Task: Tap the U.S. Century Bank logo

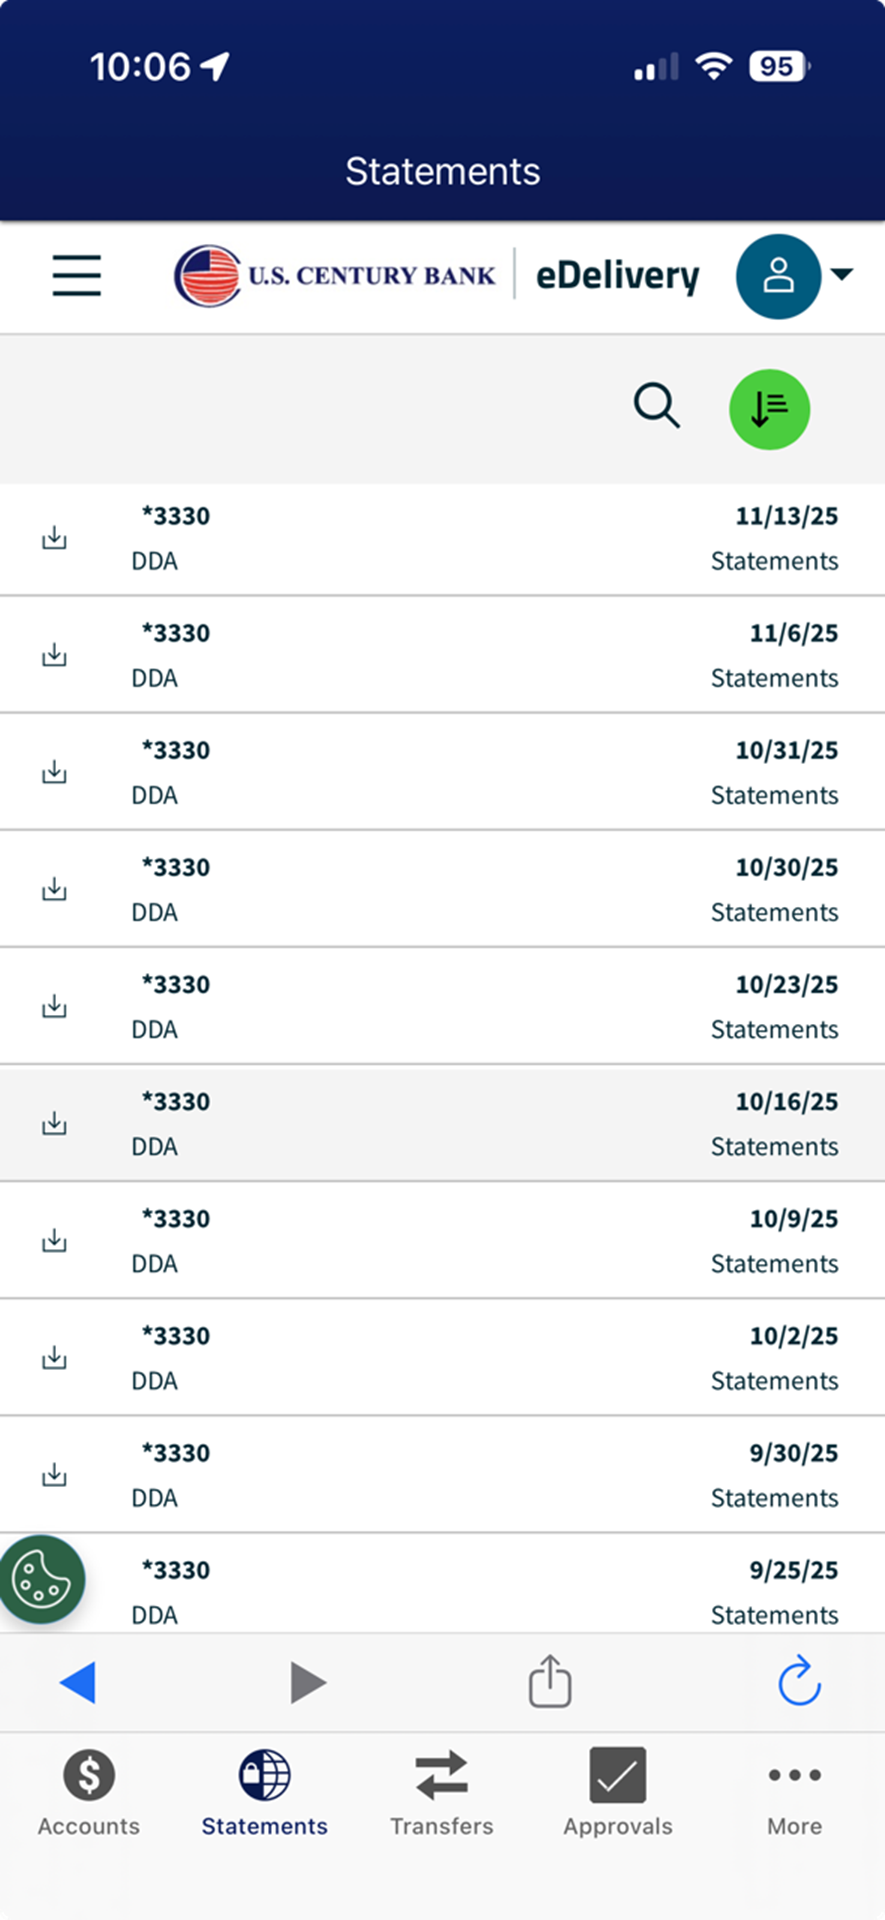Action: point(336,275)
